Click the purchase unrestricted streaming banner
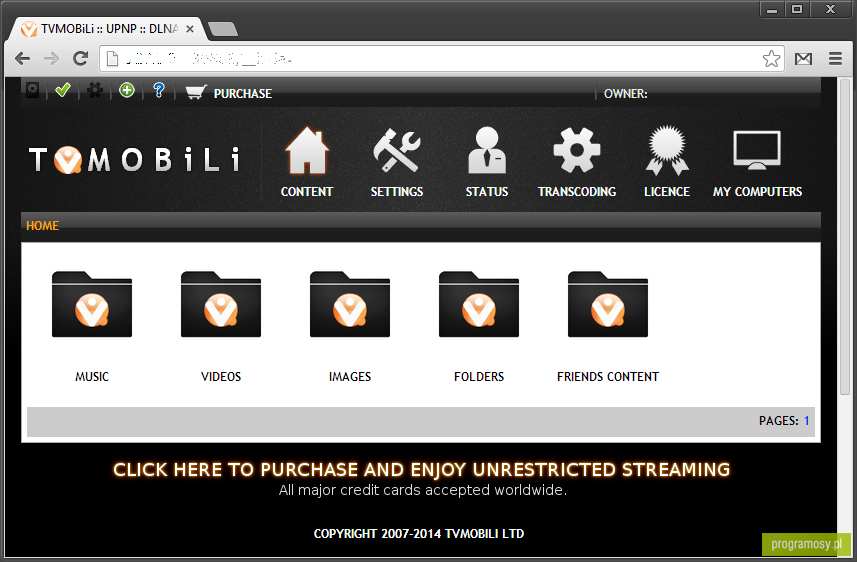857x562 pixels. click(421, 470)
